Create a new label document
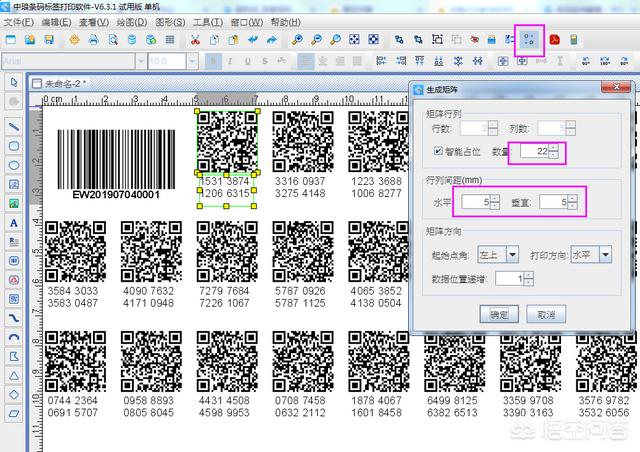 [x=11, y=40]
